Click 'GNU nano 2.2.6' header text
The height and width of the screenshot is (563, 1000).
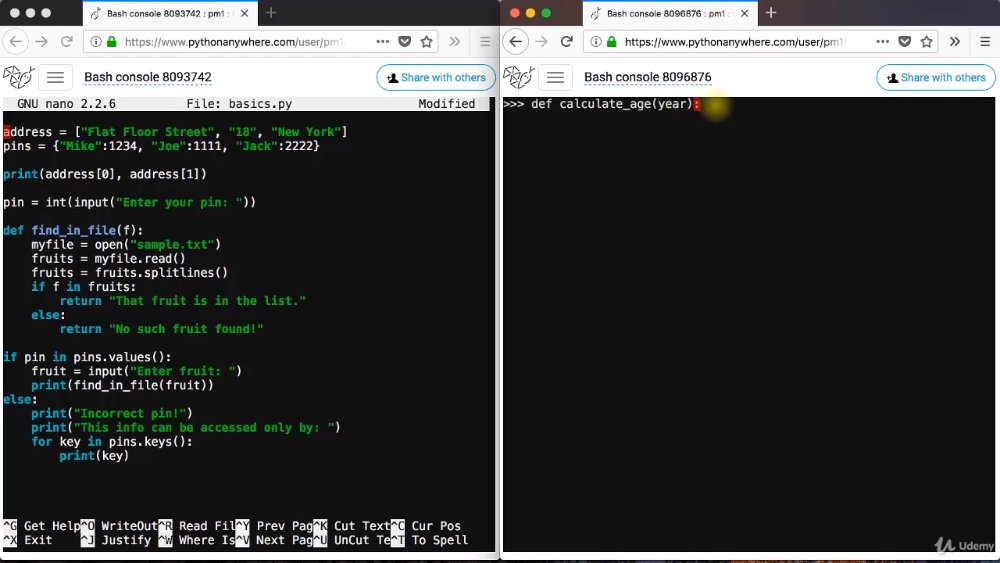[66, 104]
